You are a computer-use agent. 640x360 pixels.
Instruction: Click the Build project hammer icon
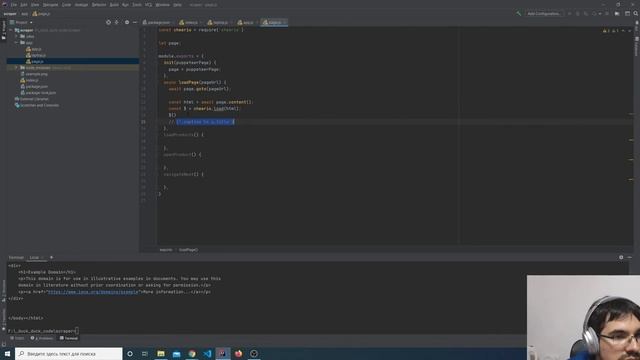518,13
